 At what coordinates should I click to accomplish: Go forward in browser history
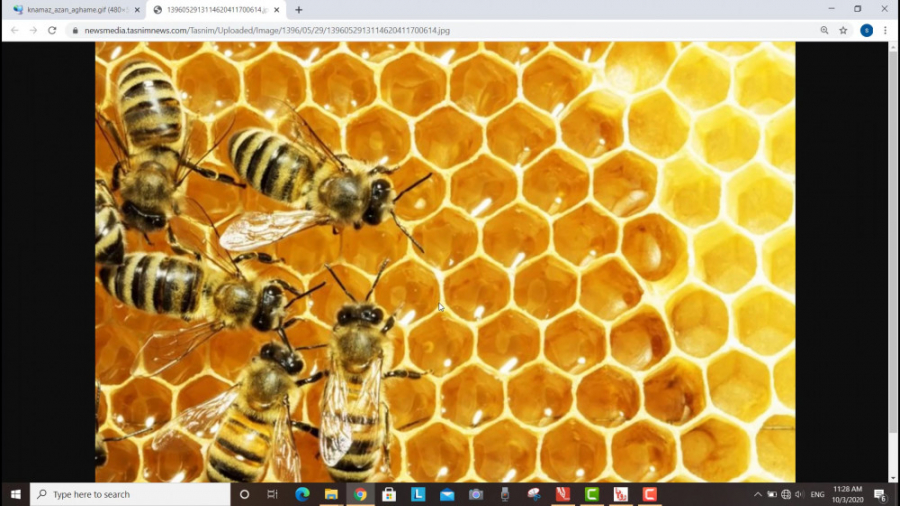(x=33, y=30)
